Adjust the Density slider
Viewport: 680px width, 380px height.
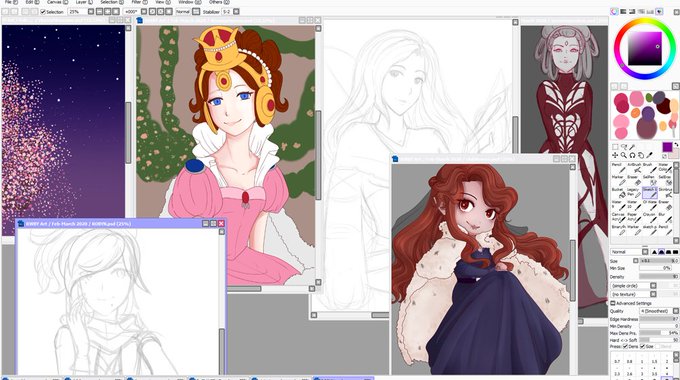[x=658, y=276]
